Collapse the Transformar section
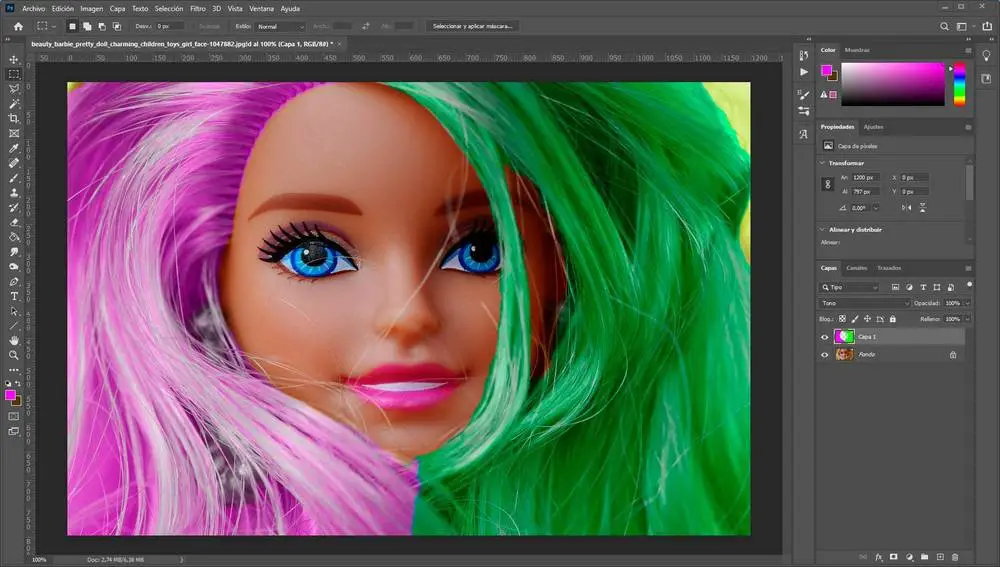Viewport: 1000px width, 567px height. tap(823, 163)
